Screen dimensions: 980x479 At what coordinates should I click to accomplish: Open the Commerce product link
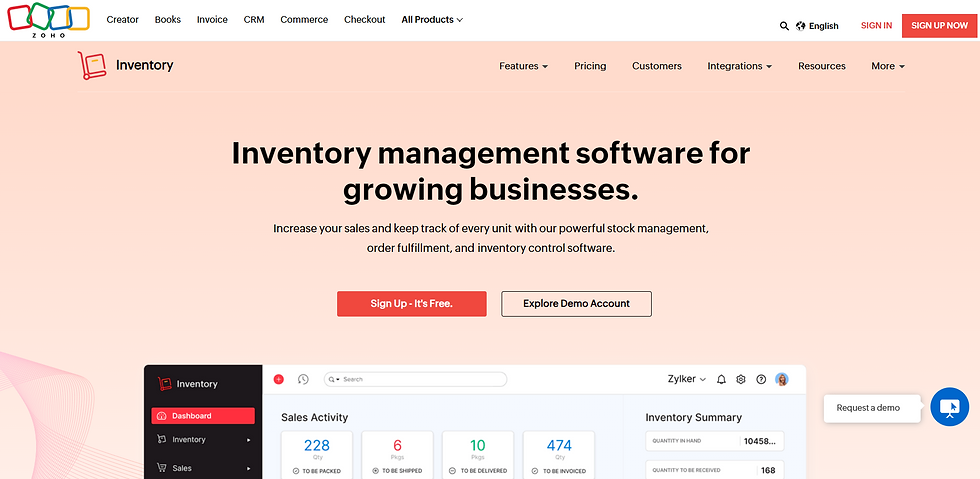coord(304,20)
